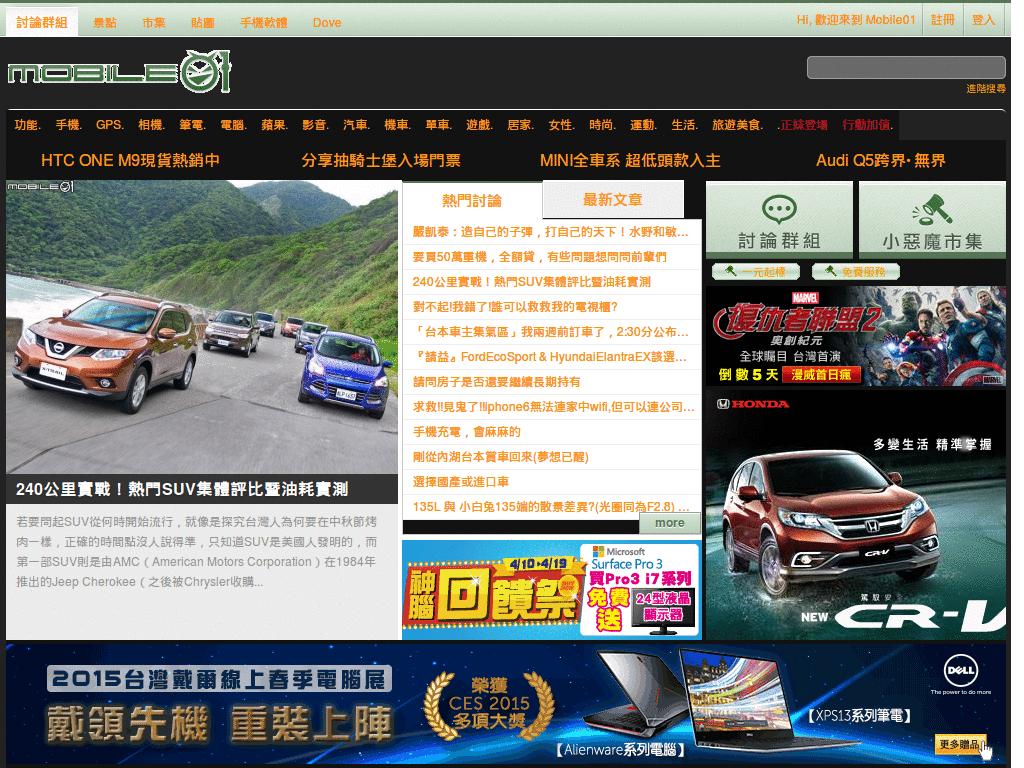Open 嚴凱泰：造自己的子彈 discussion
This screenshot has height=768, width=1024.
(551, 232)
